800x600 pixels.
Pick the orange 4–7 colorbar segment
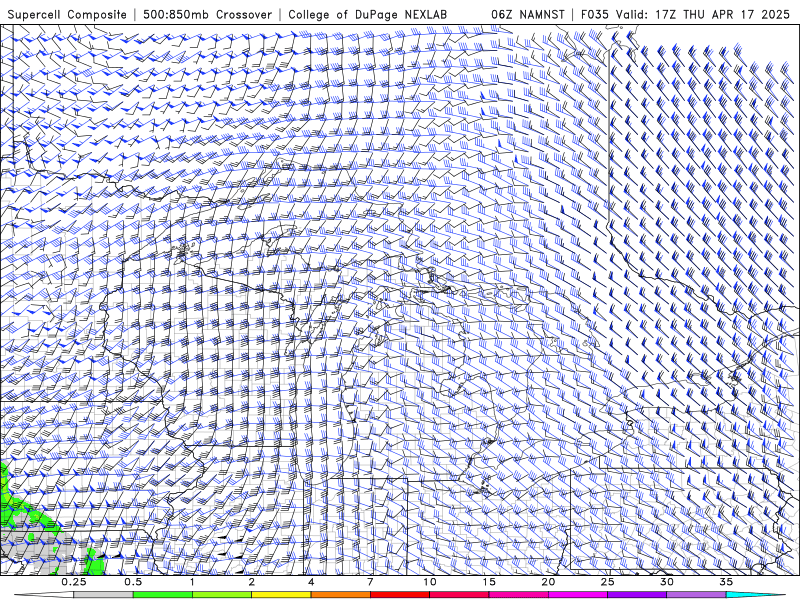[340, 594]
